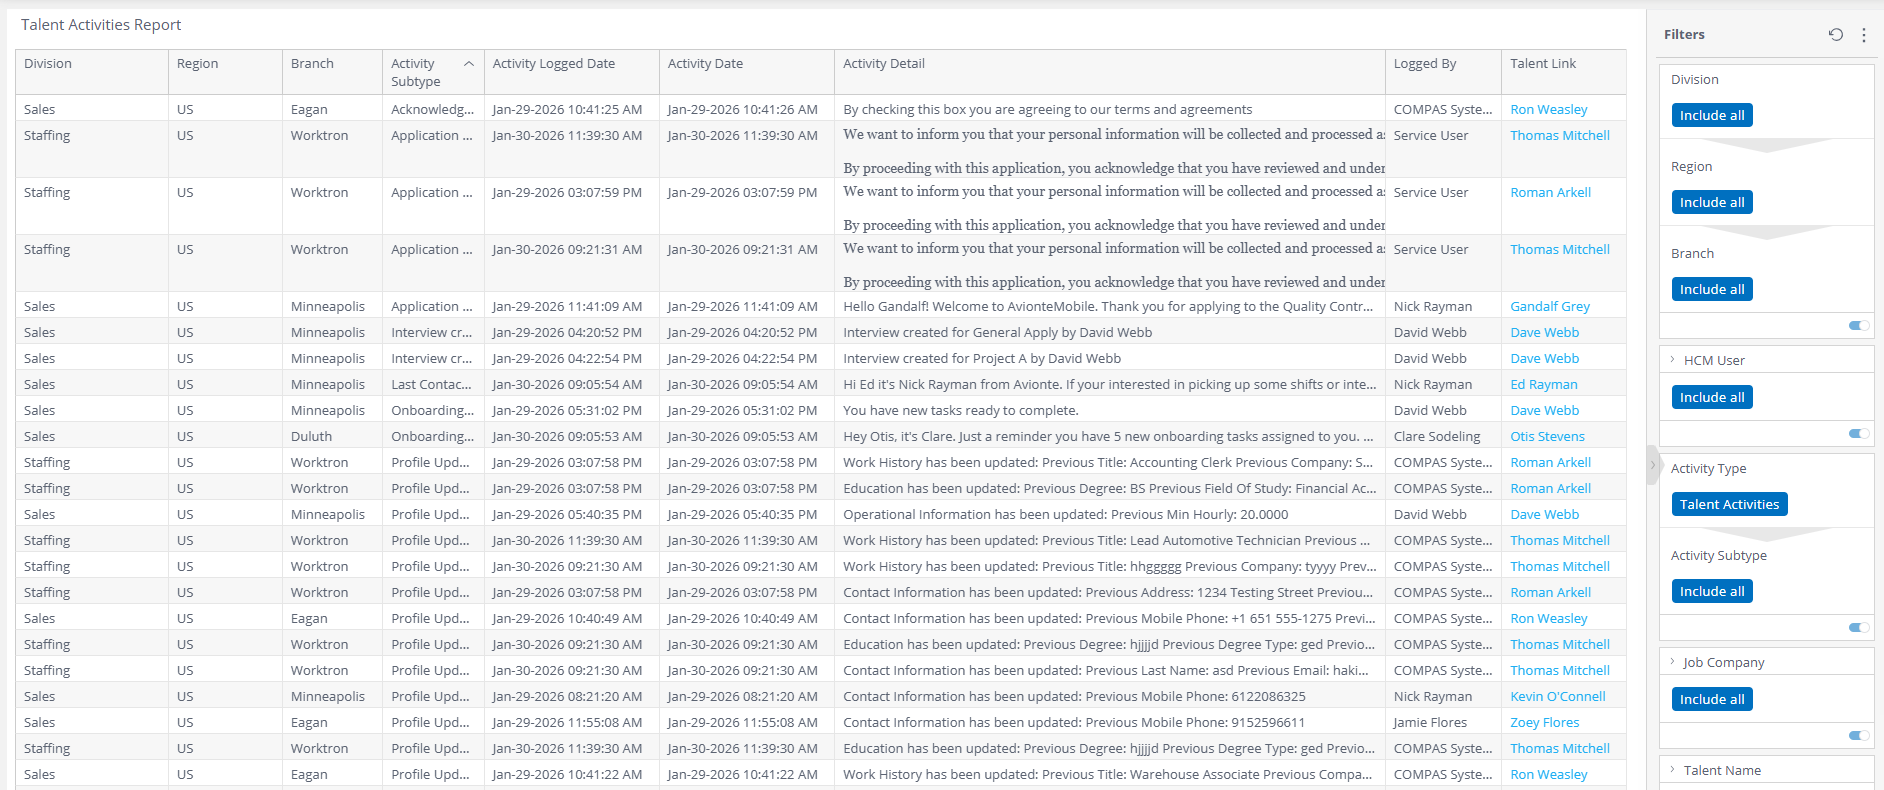The image size is (1884, 790).
Task: Open Dave Webb link in 04:20:52 PM row
Action: point(1544,333)
